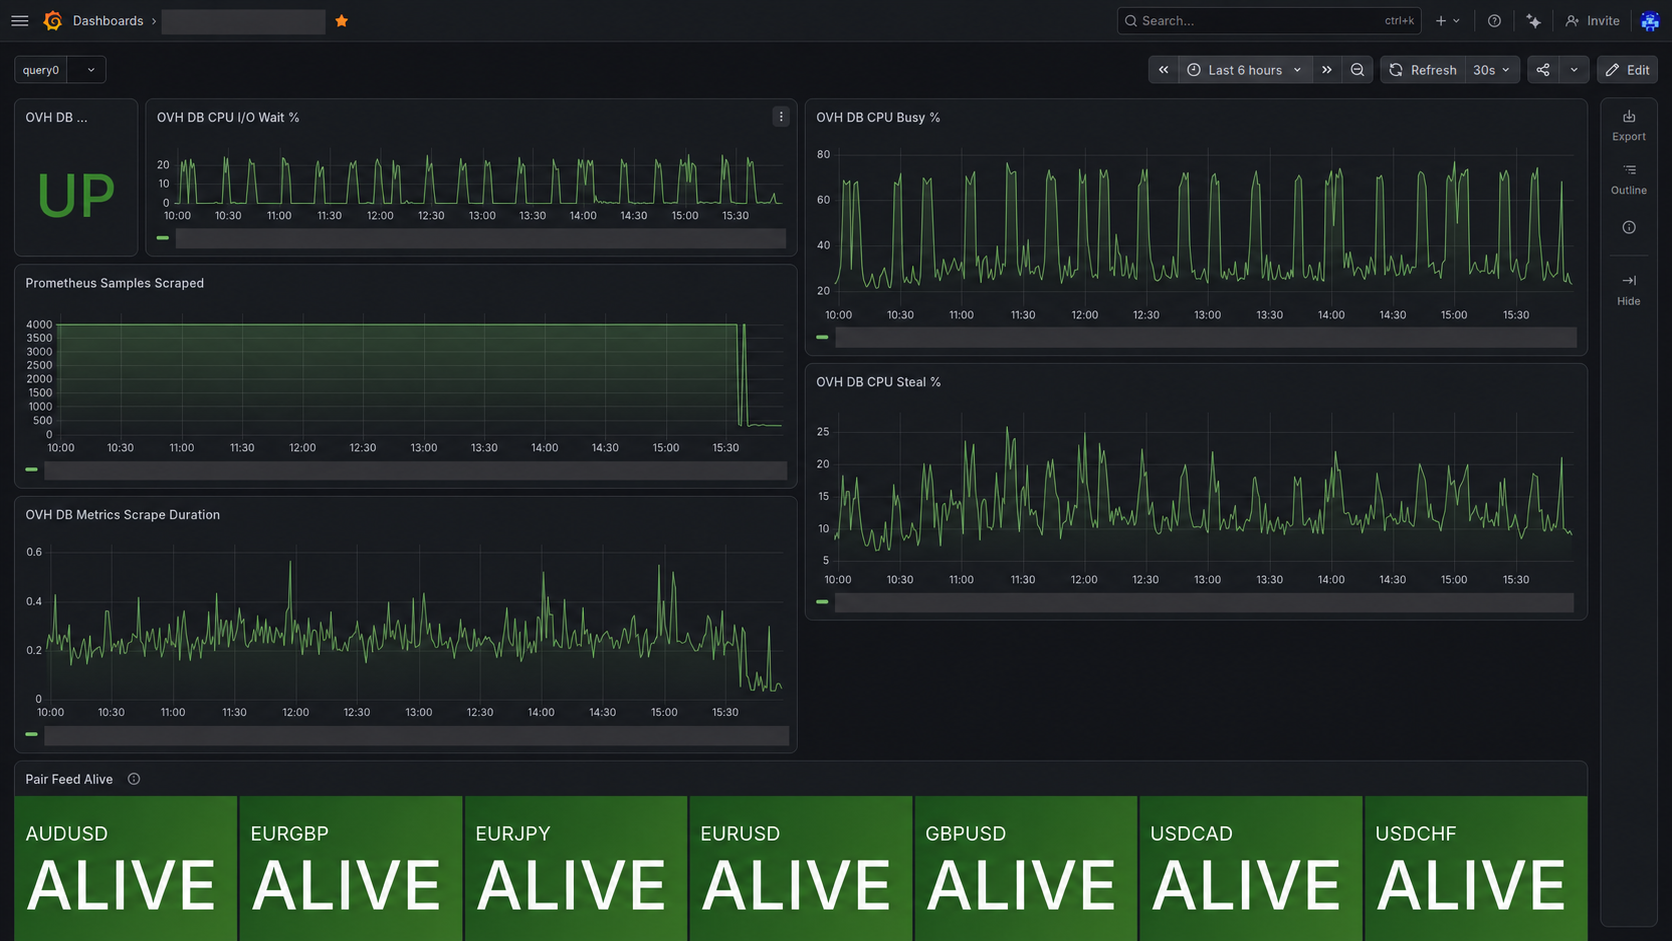Click the share dashboard icon
This screenshot has width=1672, height=941.
tap(1543, 70)
